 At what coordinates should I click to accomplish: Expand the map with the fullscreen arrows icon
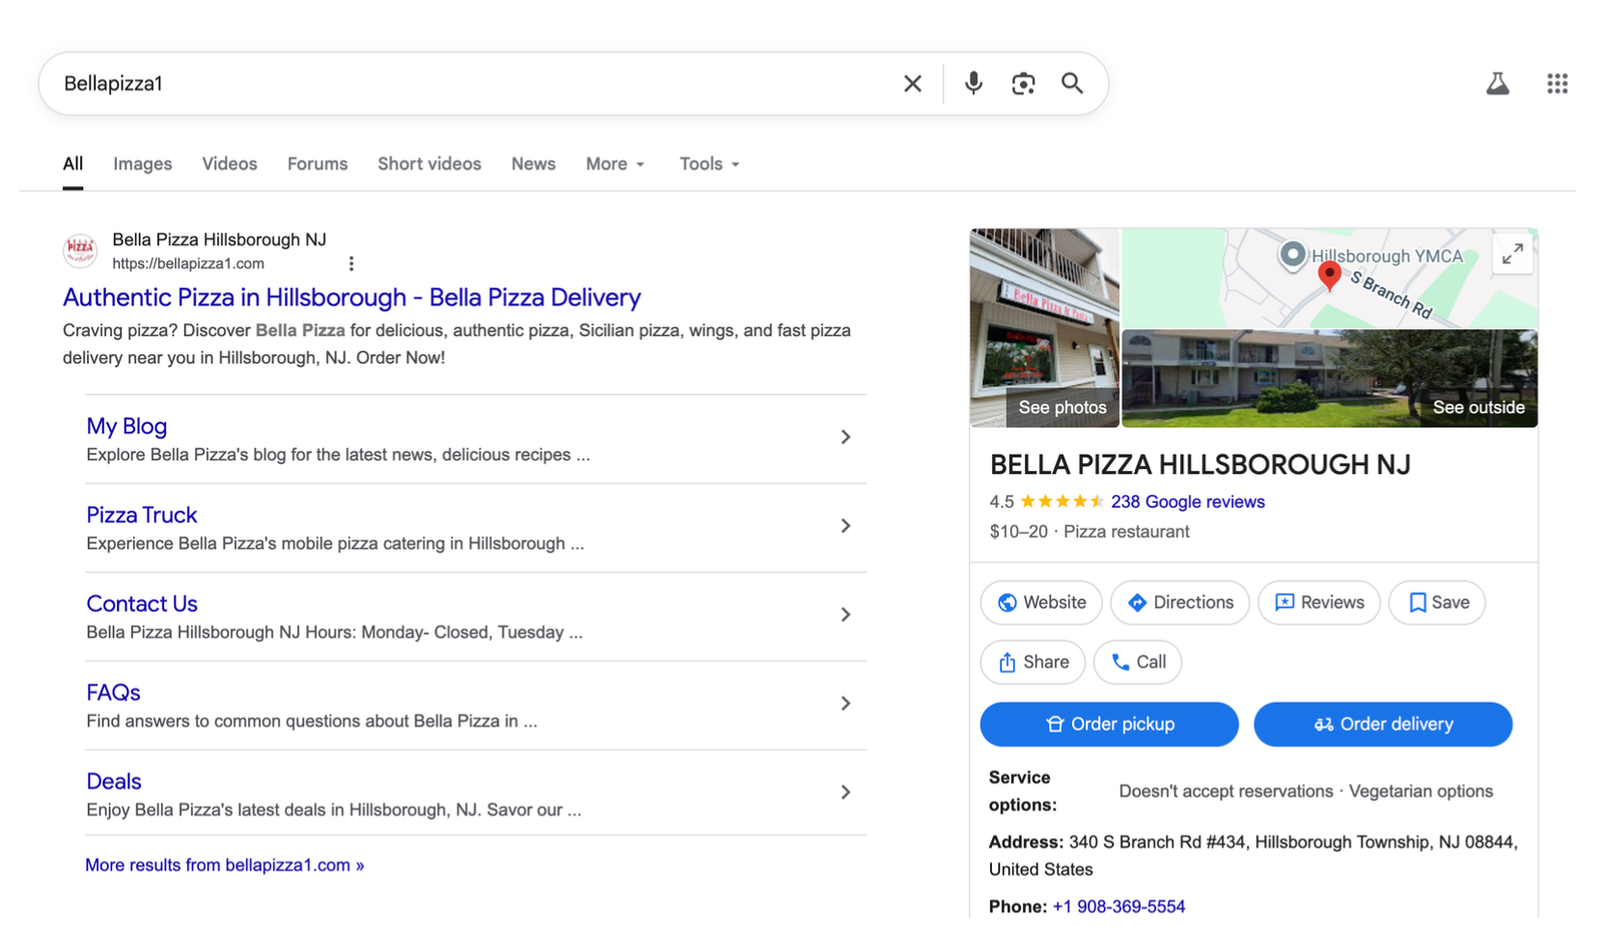[x=1513, y=254]
